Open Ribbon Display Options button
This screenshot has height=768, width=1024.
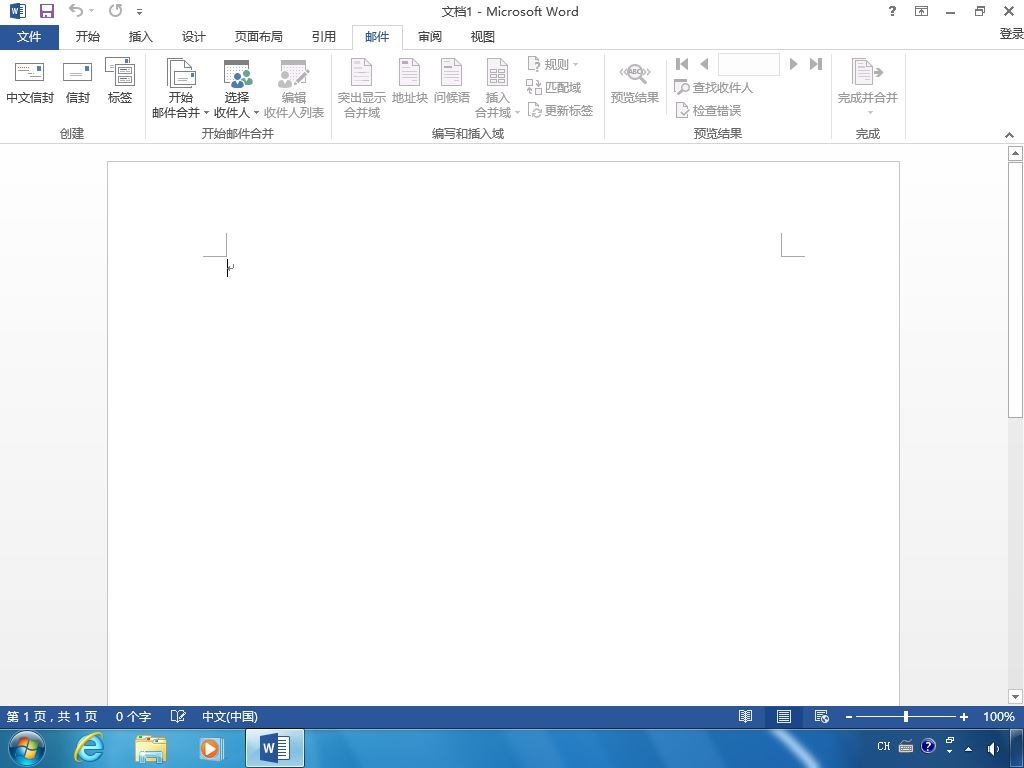pos(921,11)
